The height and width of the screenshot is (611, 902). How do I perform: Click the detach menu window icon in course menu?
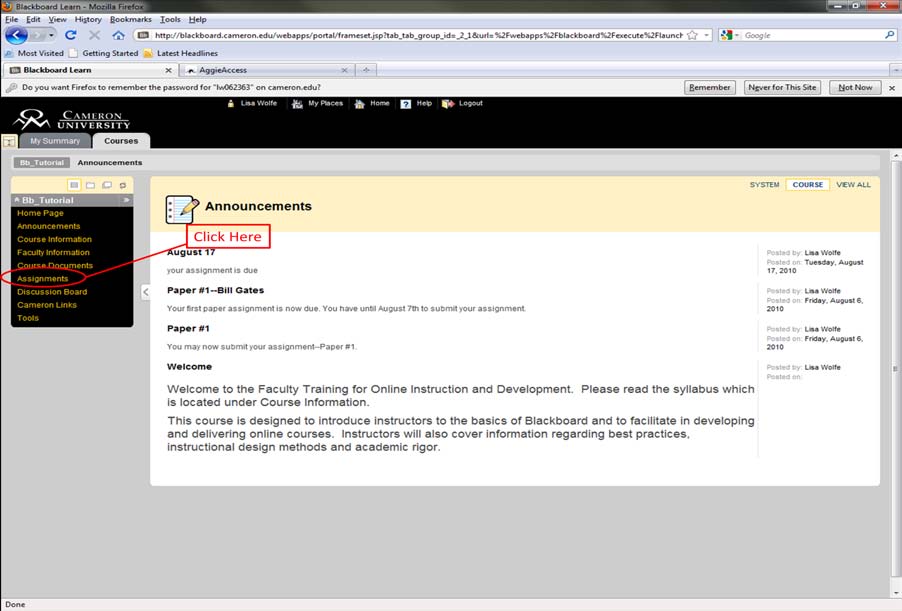tap(107, 185)
